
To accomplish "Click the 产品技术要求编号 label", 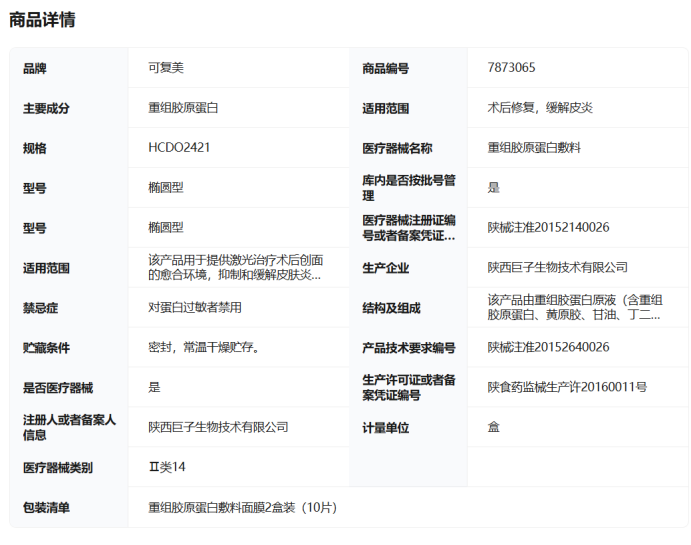I will point(409,348).
